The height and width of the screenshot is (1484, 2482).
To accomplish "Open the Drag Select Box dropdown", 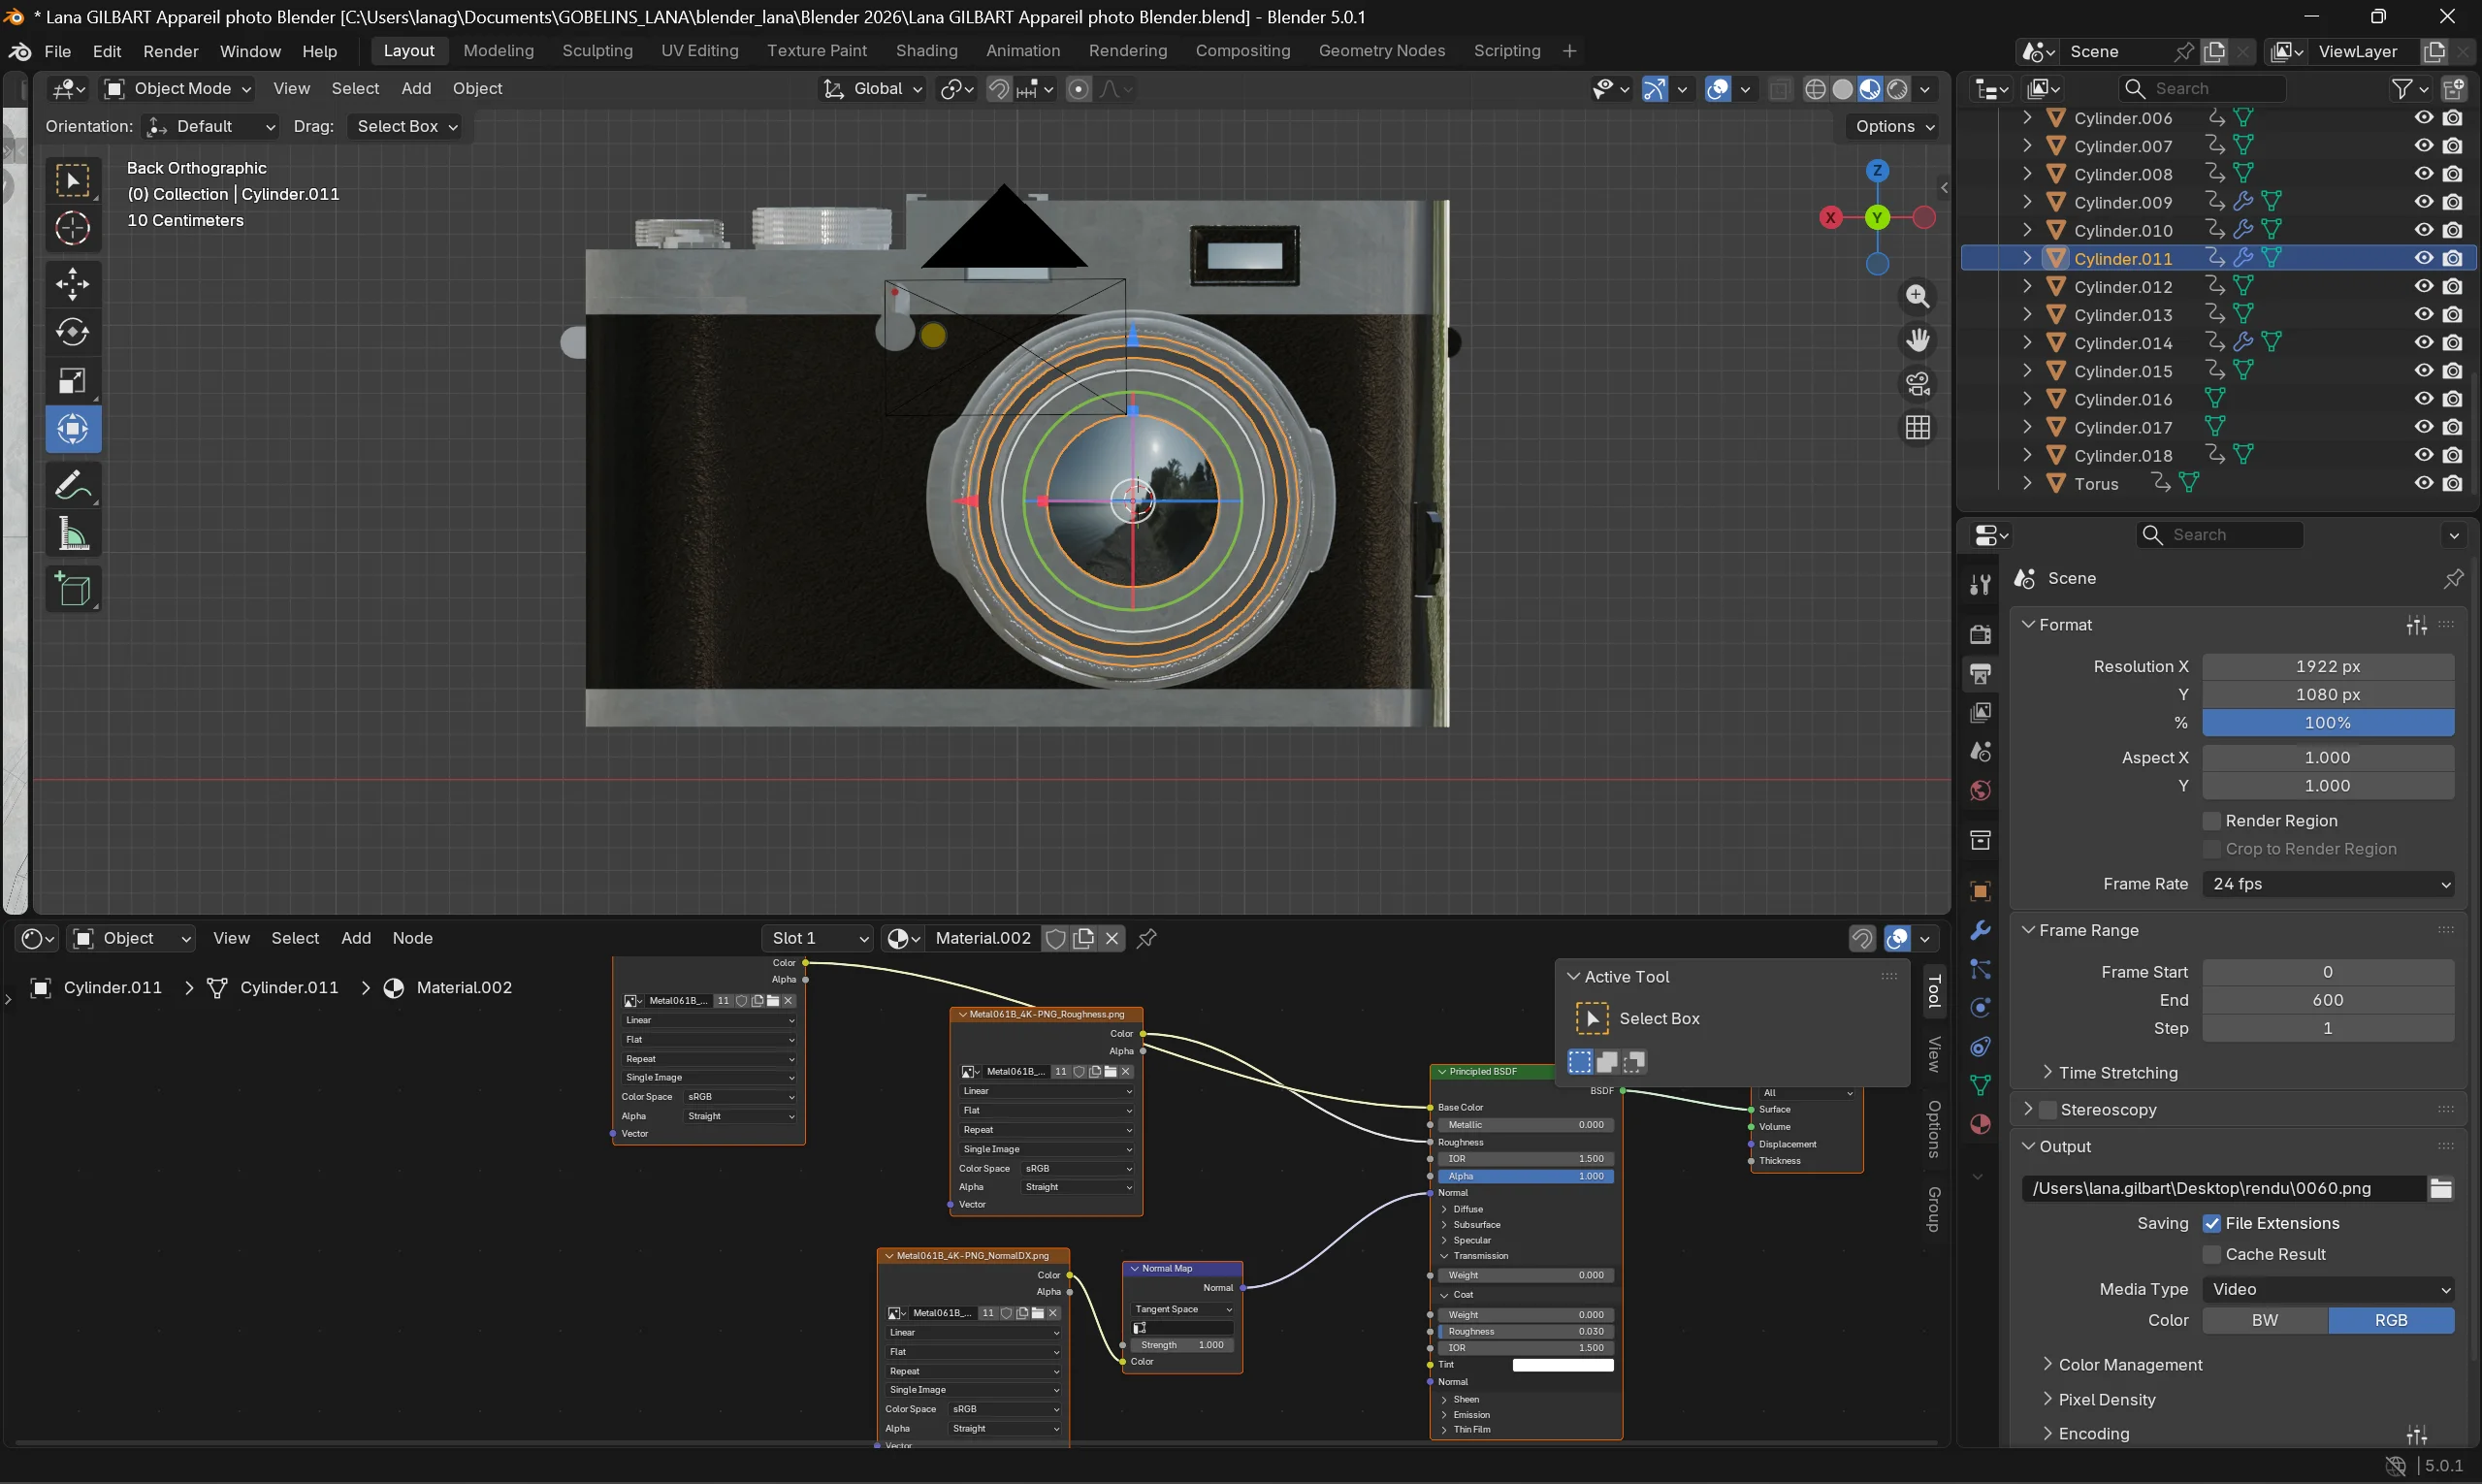I will point(406,126).
